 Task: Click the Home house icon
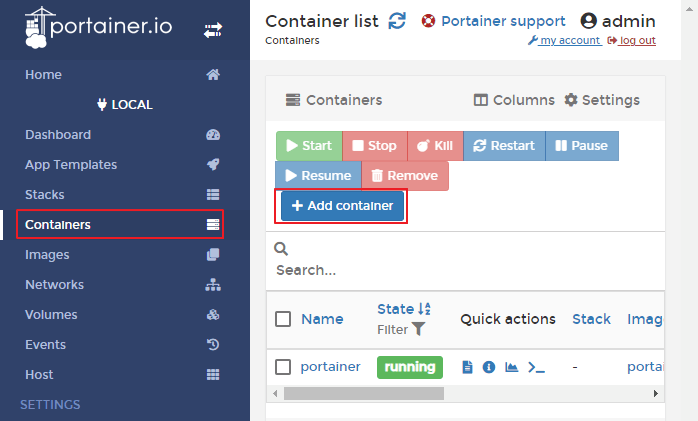(x=213, y=74)
